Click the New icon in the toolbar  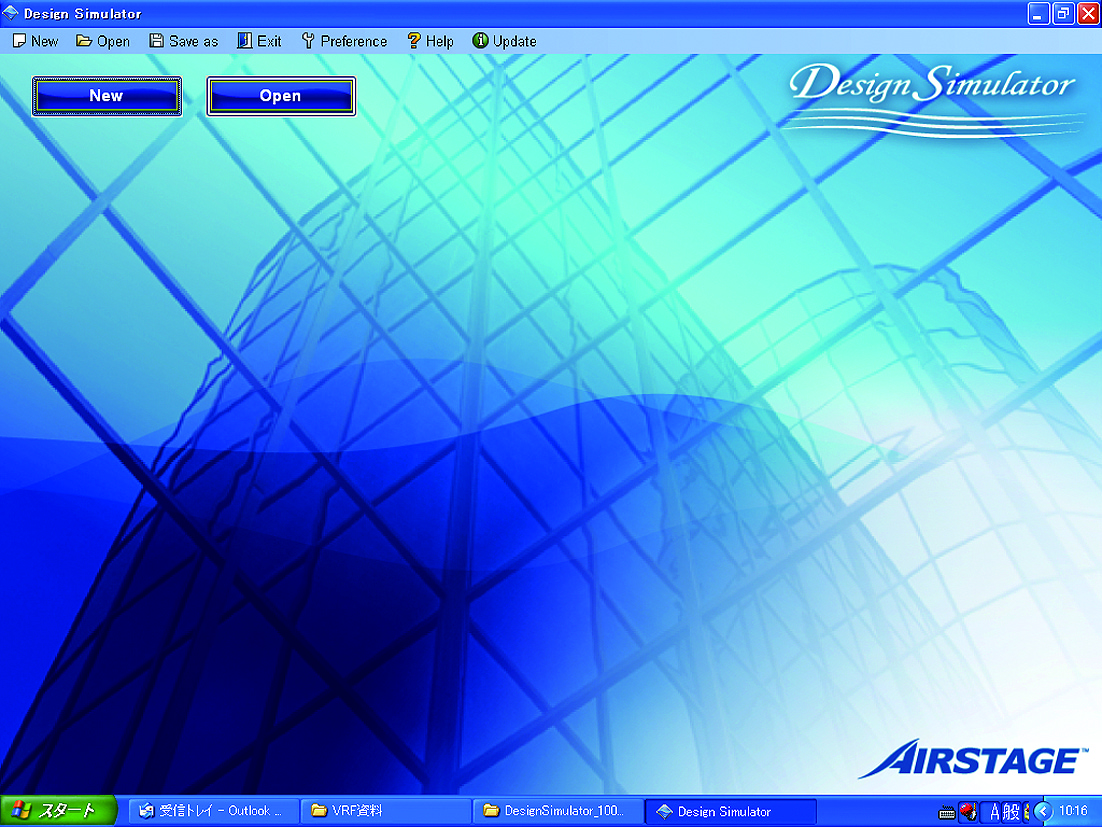pyautogui.click(x=19, y=41)
